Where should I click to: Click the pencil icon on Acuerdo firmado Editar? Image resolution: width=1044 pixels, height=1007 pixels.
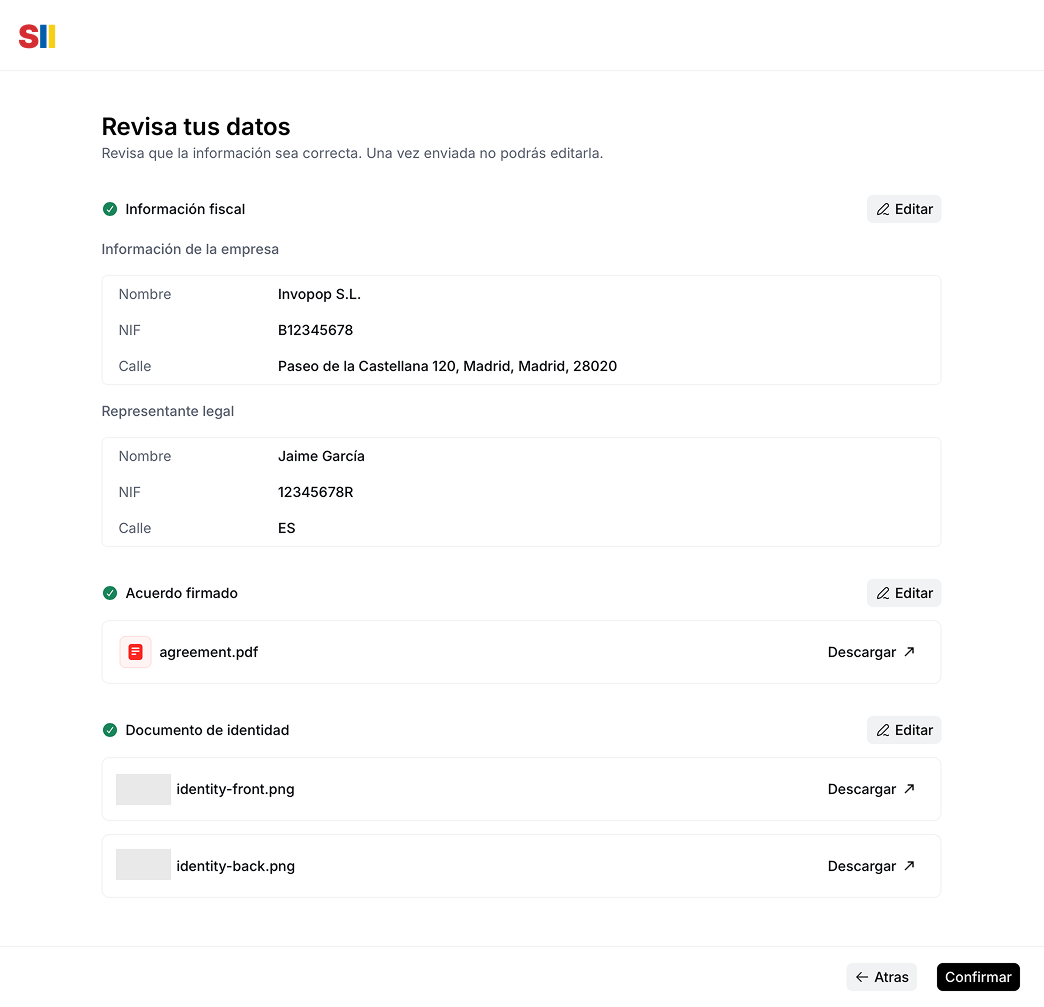(x=883, y=593)
